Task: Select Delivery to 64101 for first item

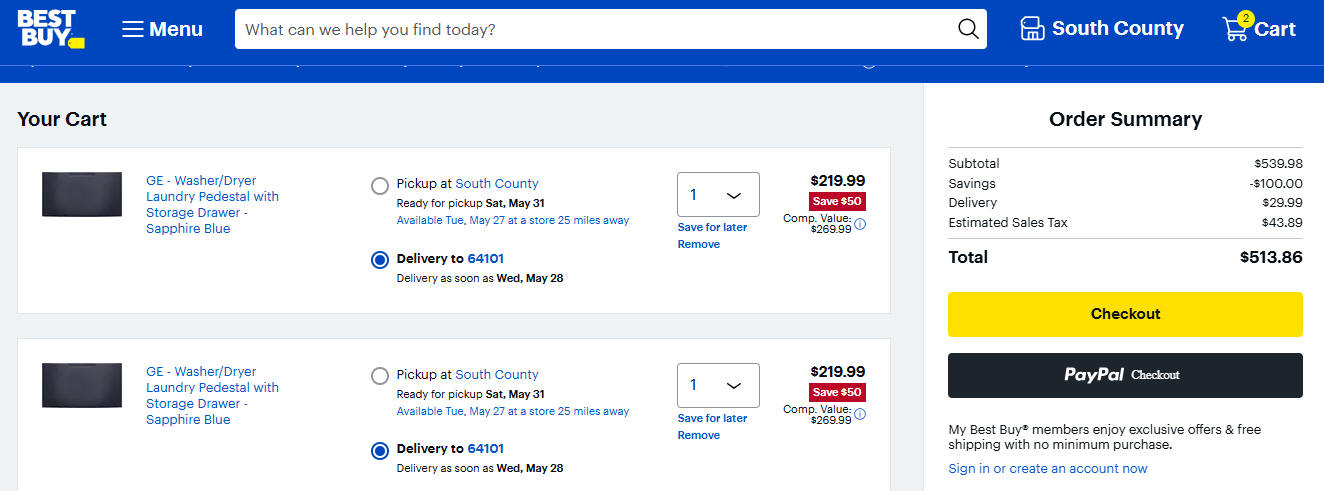Action: pyautogui.click(x=380, y=260)
